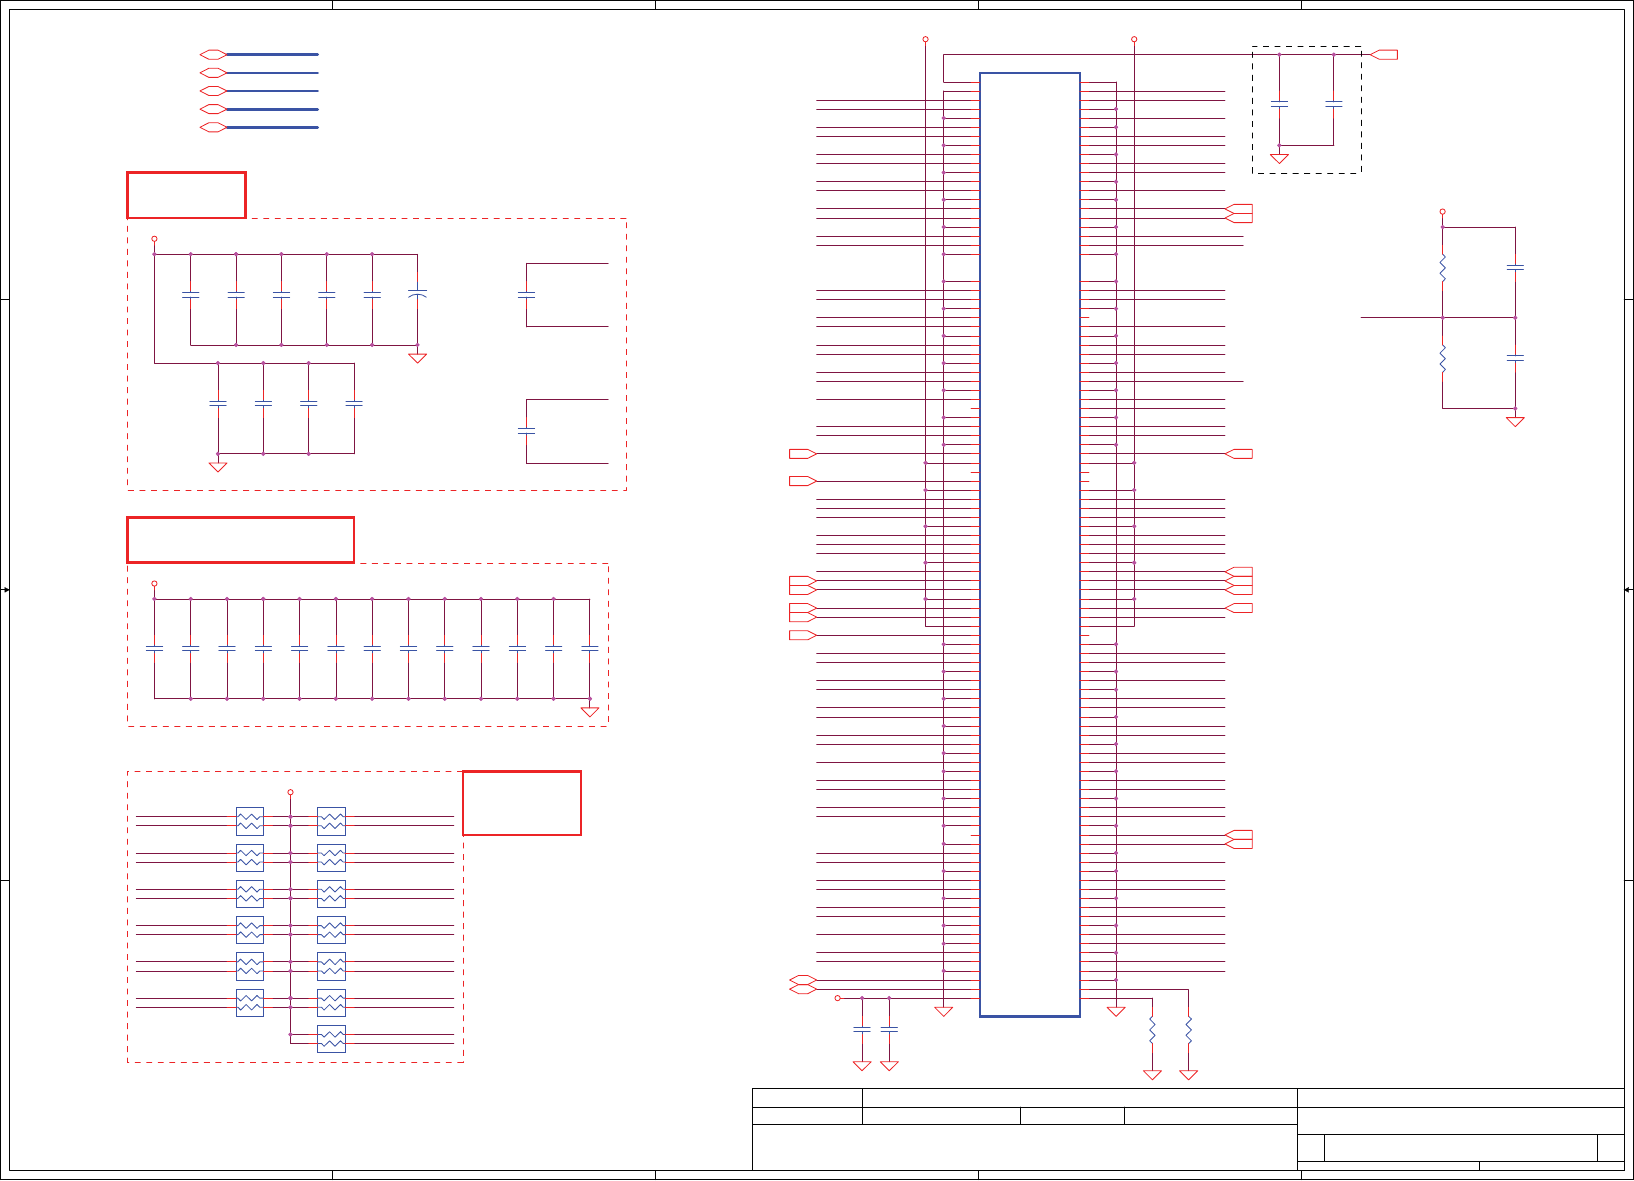Click the red-outlined box beside the resistor network
Screen dimensions: 1634x1181
click(x=522, y=803)
